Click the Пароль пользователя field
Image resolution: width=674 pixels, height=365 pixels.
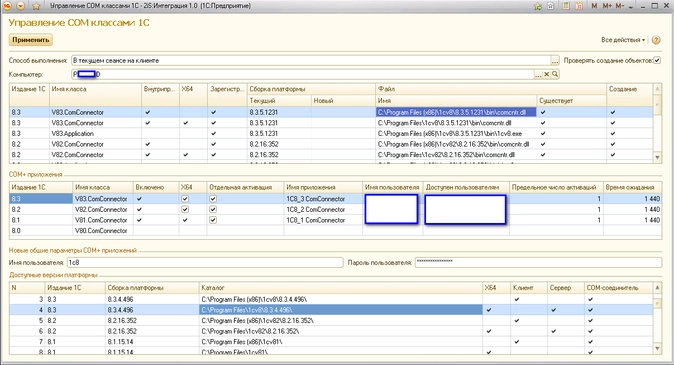click(538, 262)
